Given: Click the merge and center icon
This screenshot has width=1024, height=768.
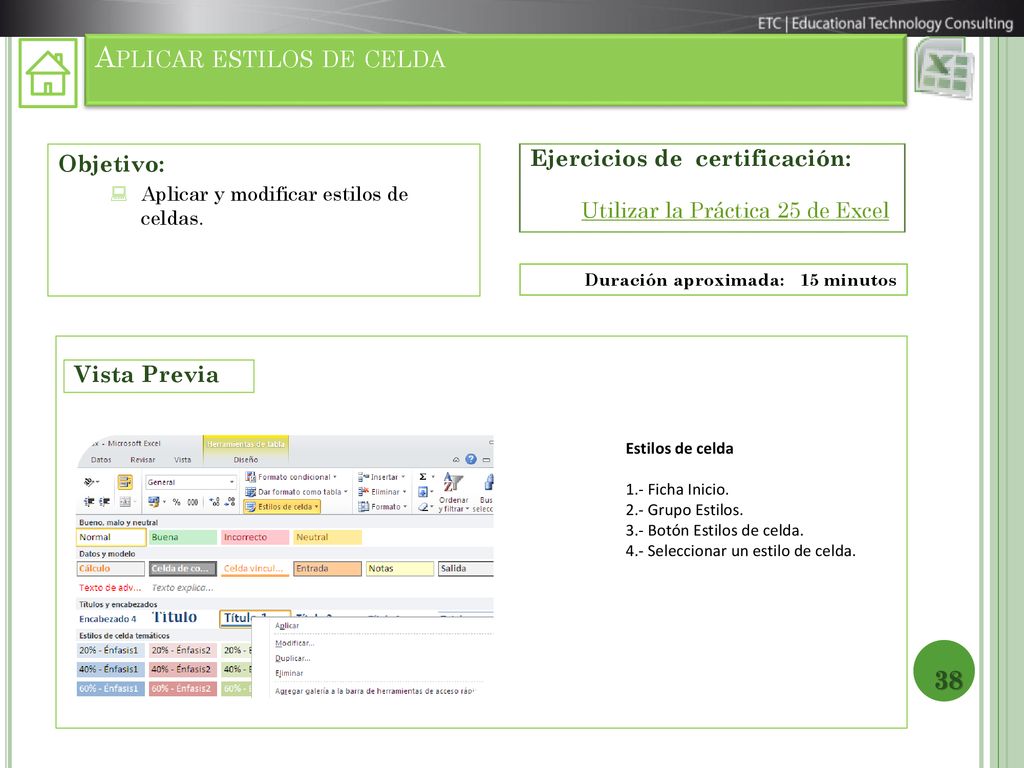Looking at the screenshot, I should pyautogui.click(x=127, y=502).
